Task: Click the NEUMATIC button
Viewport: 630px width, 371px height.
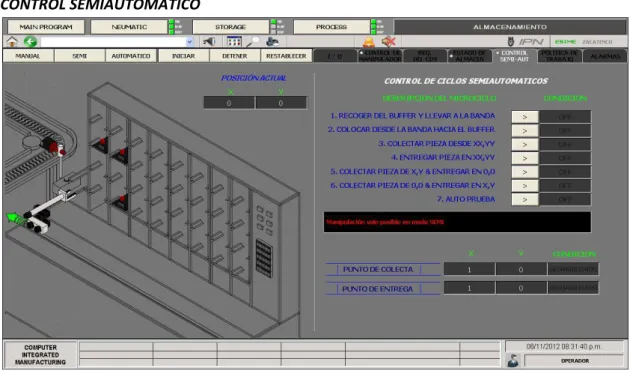Action: click(129, 27)
